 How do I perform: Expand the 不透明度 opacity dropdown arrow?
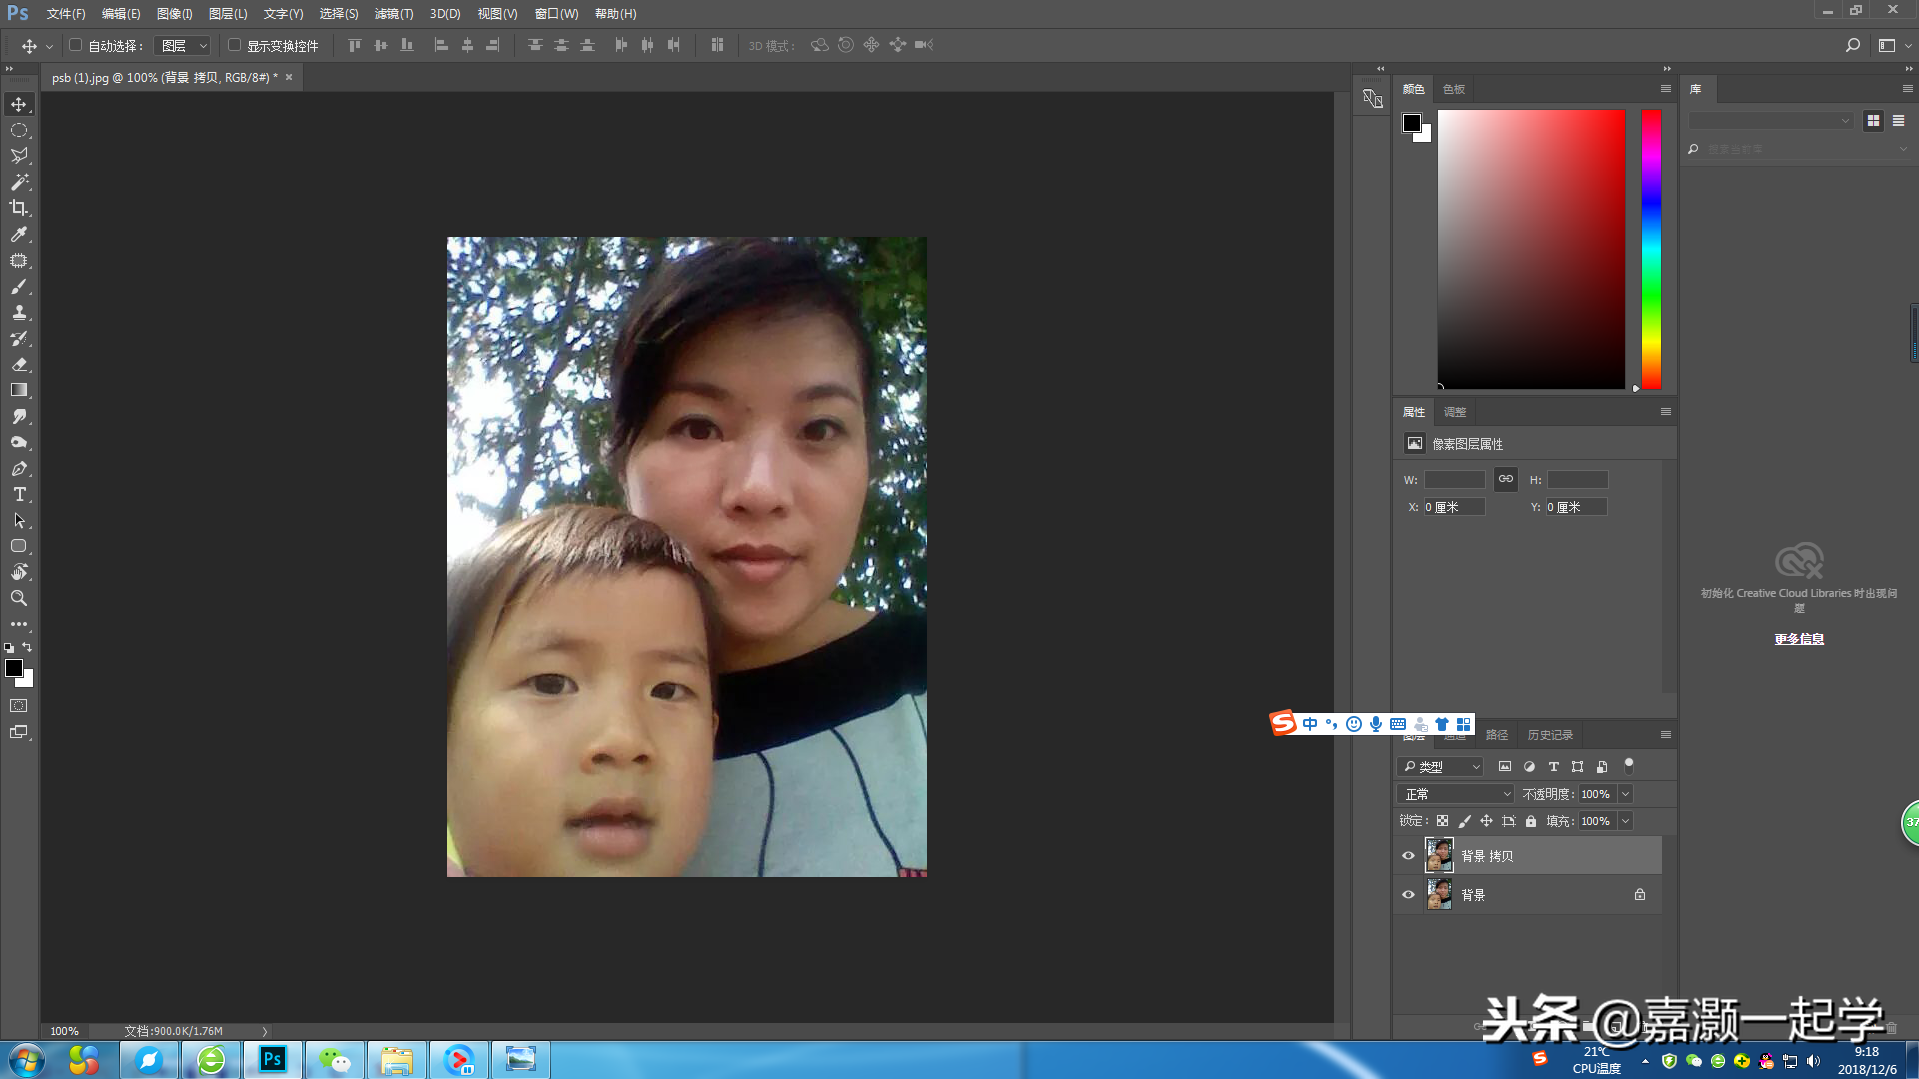[1625, 794]
